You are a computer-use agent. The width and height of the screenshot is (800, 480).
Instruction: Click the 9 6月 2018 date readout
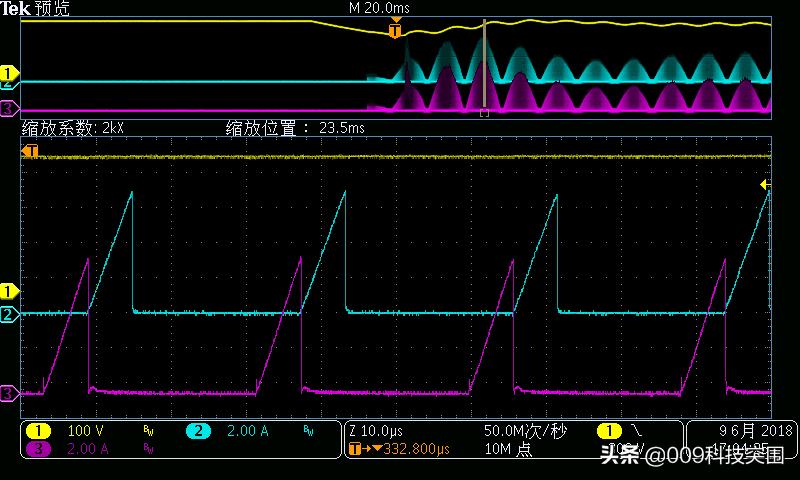coord(756,431)
